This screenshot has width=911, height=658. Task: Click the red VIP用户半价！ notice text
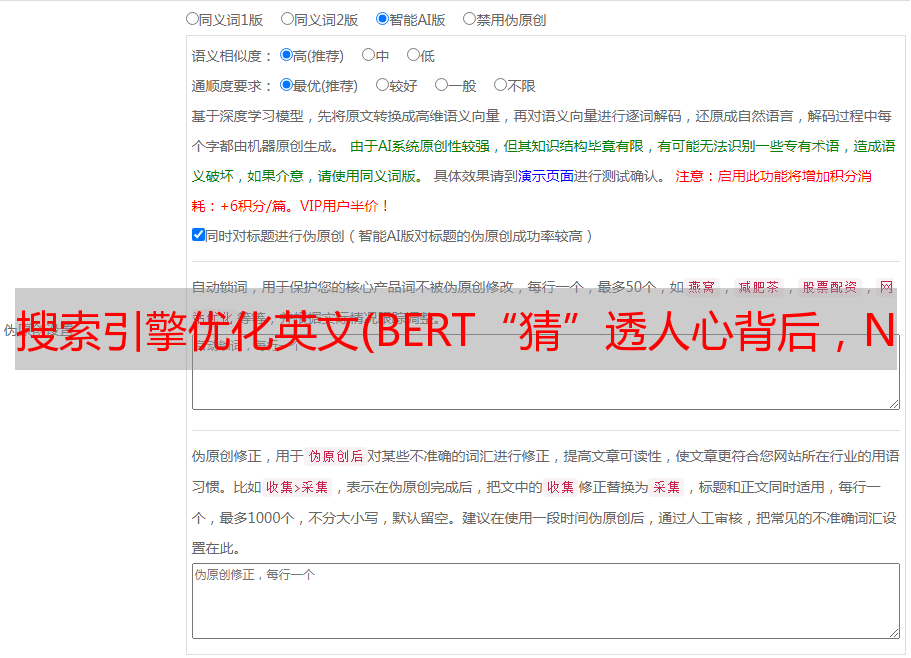click(x=345, y=206)
